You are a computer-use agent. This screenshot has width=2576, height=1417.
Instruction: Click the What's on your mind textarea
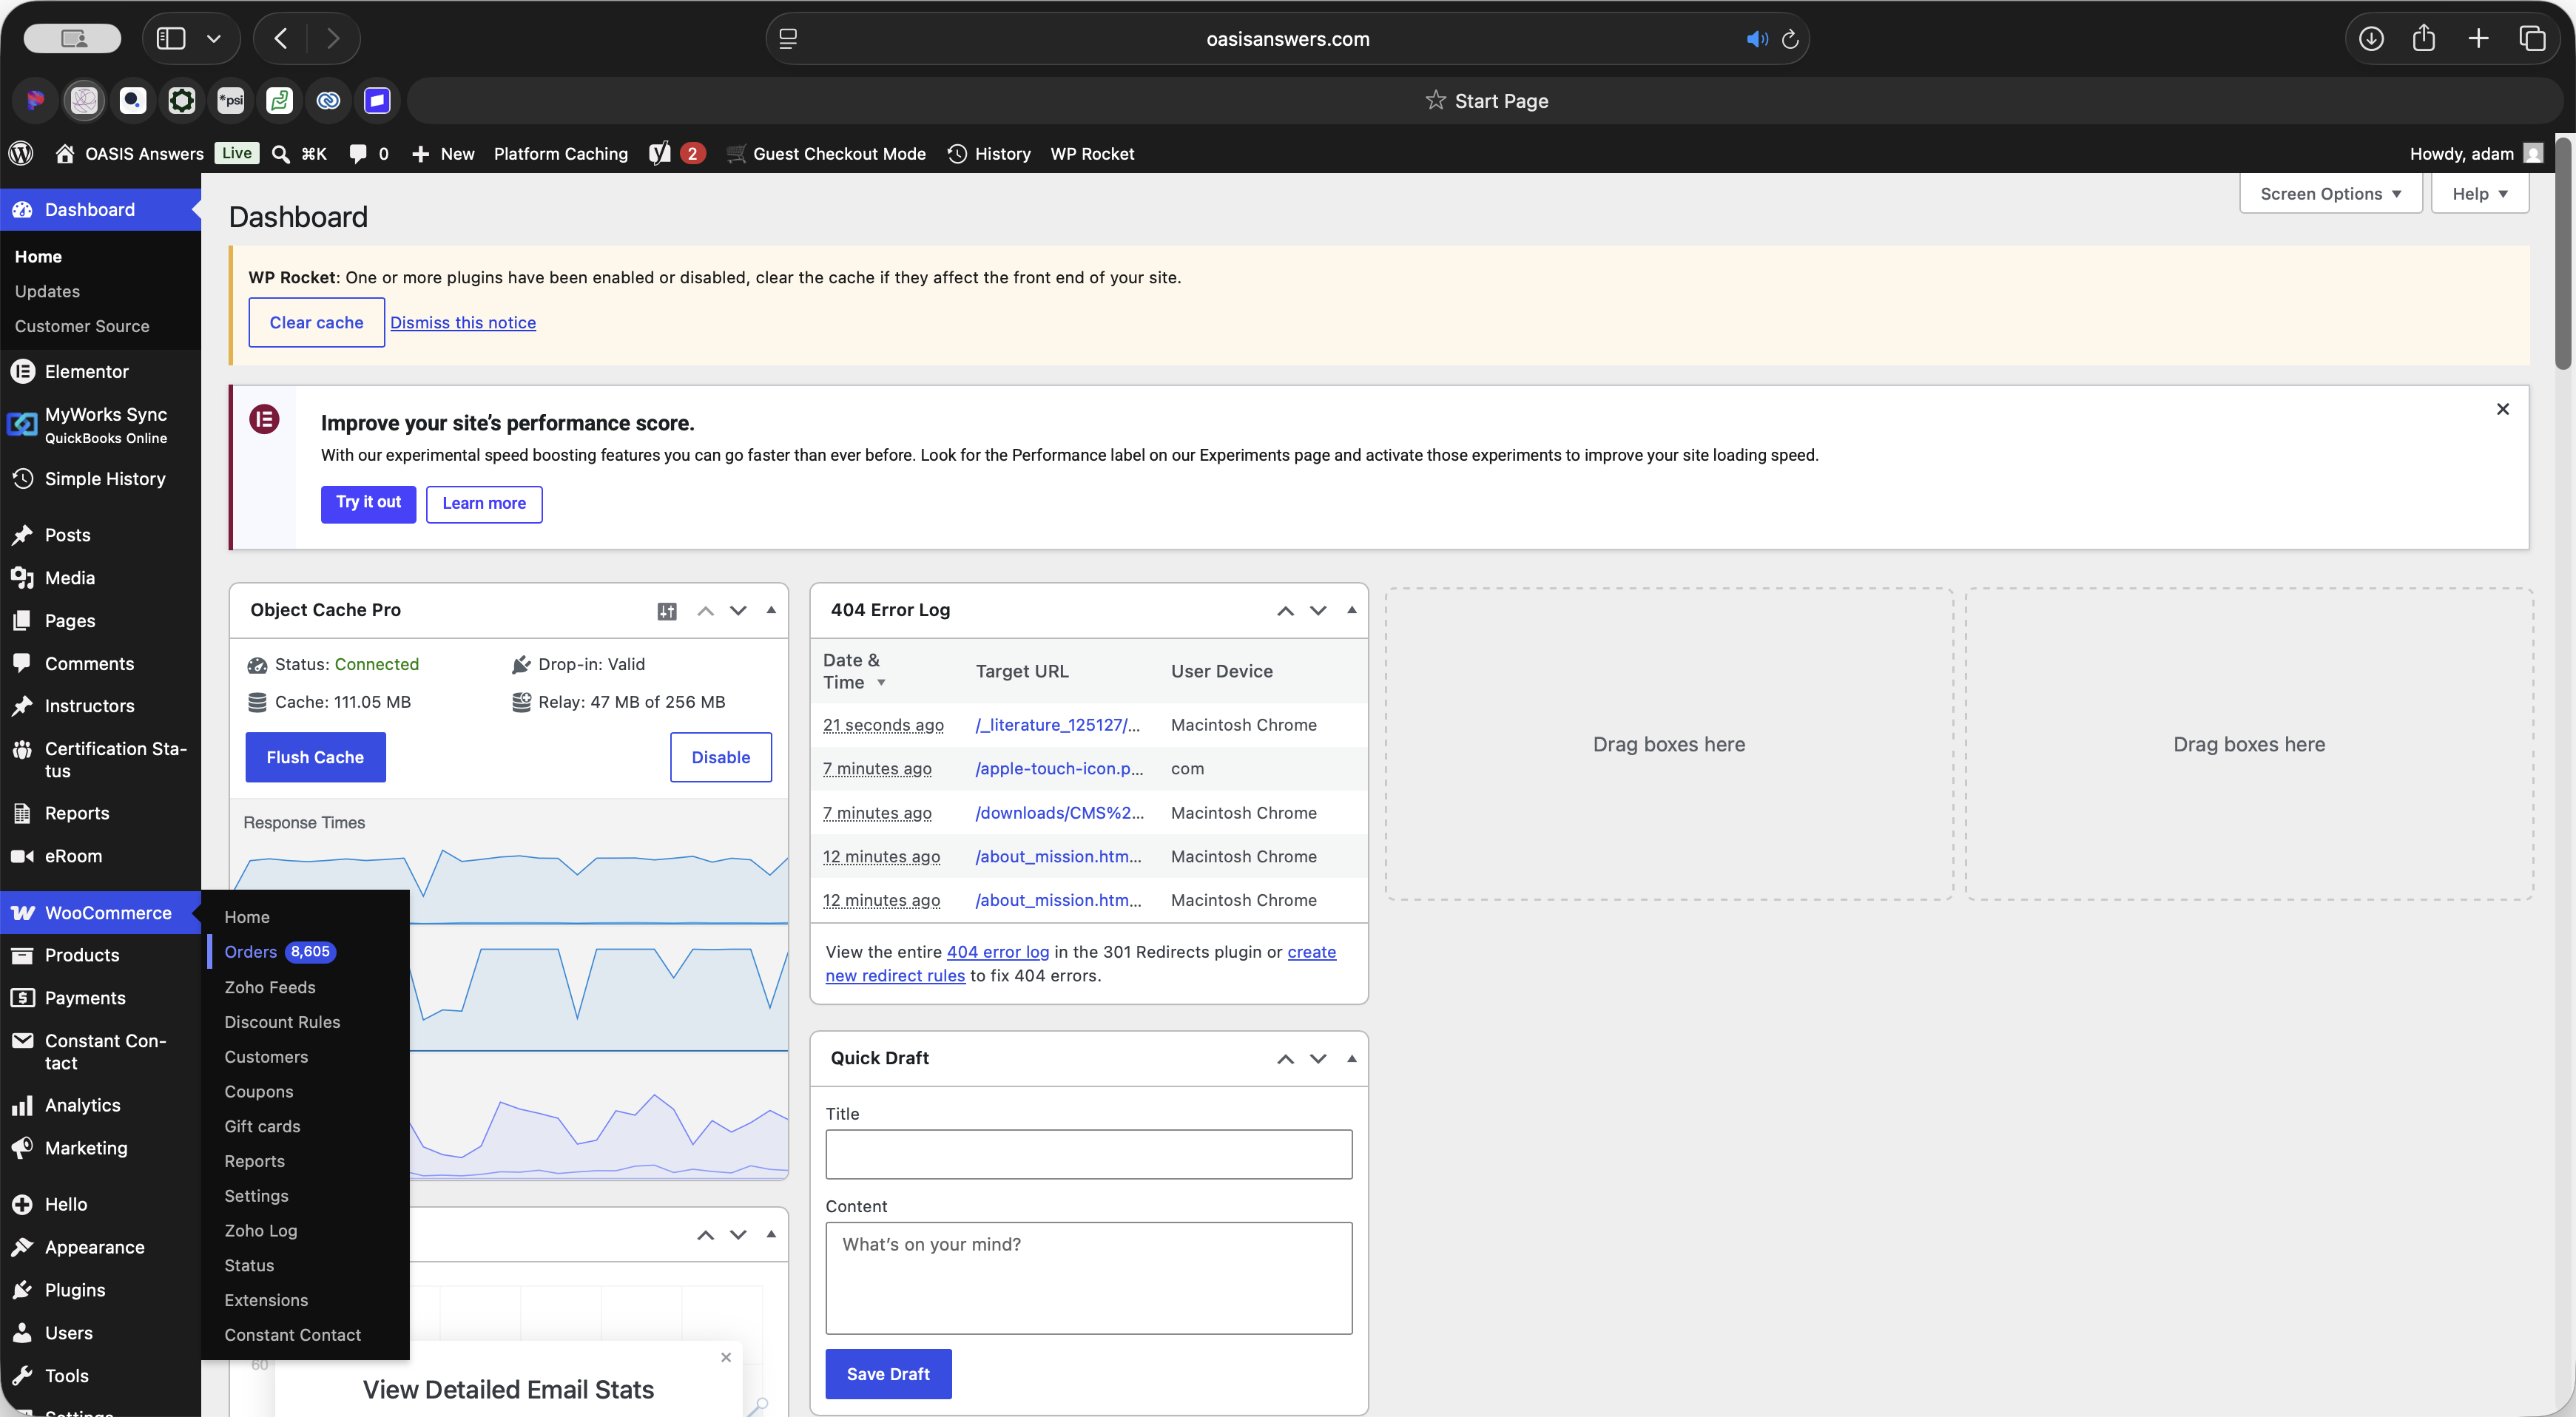1088,1278
